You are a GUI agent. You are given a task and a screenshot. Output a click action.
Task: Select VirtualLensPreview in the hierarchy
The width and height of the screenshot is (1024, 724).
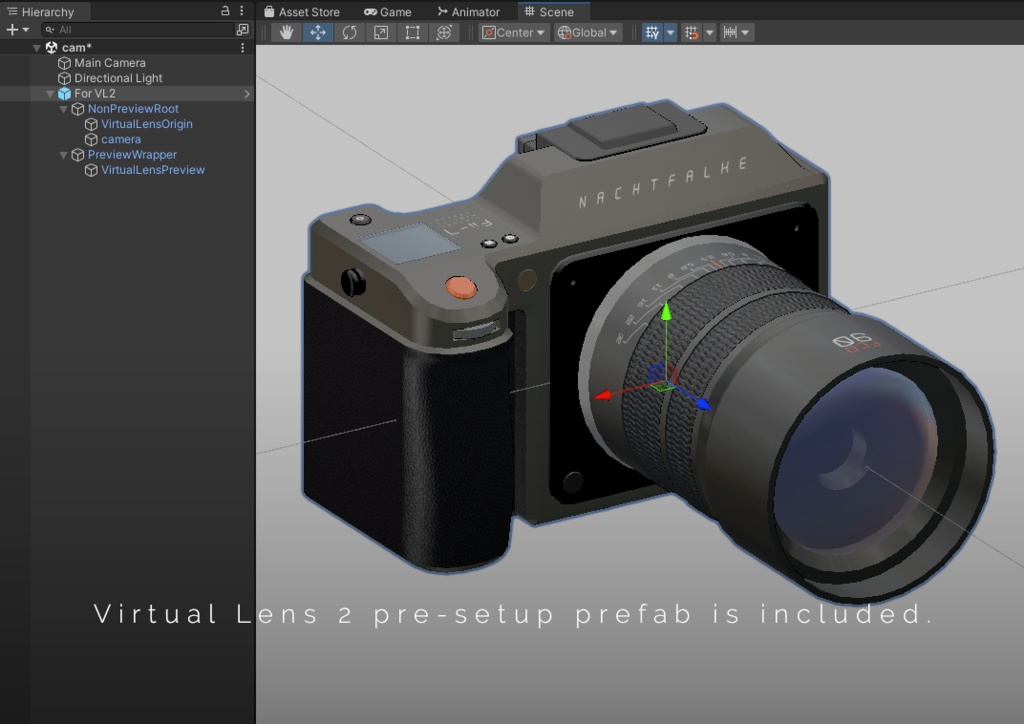(153, 170)
